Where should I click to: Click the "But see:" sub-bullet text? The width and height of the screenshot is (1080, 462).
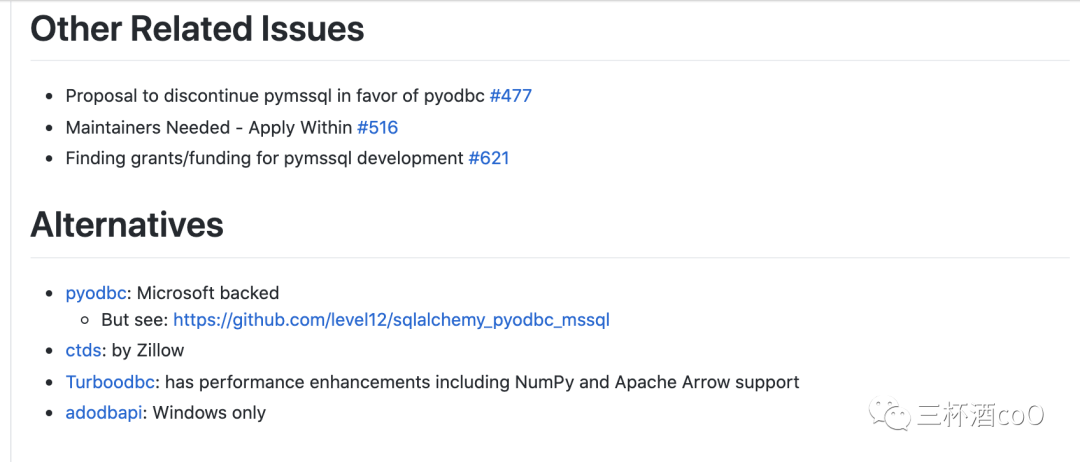point(135,320)
